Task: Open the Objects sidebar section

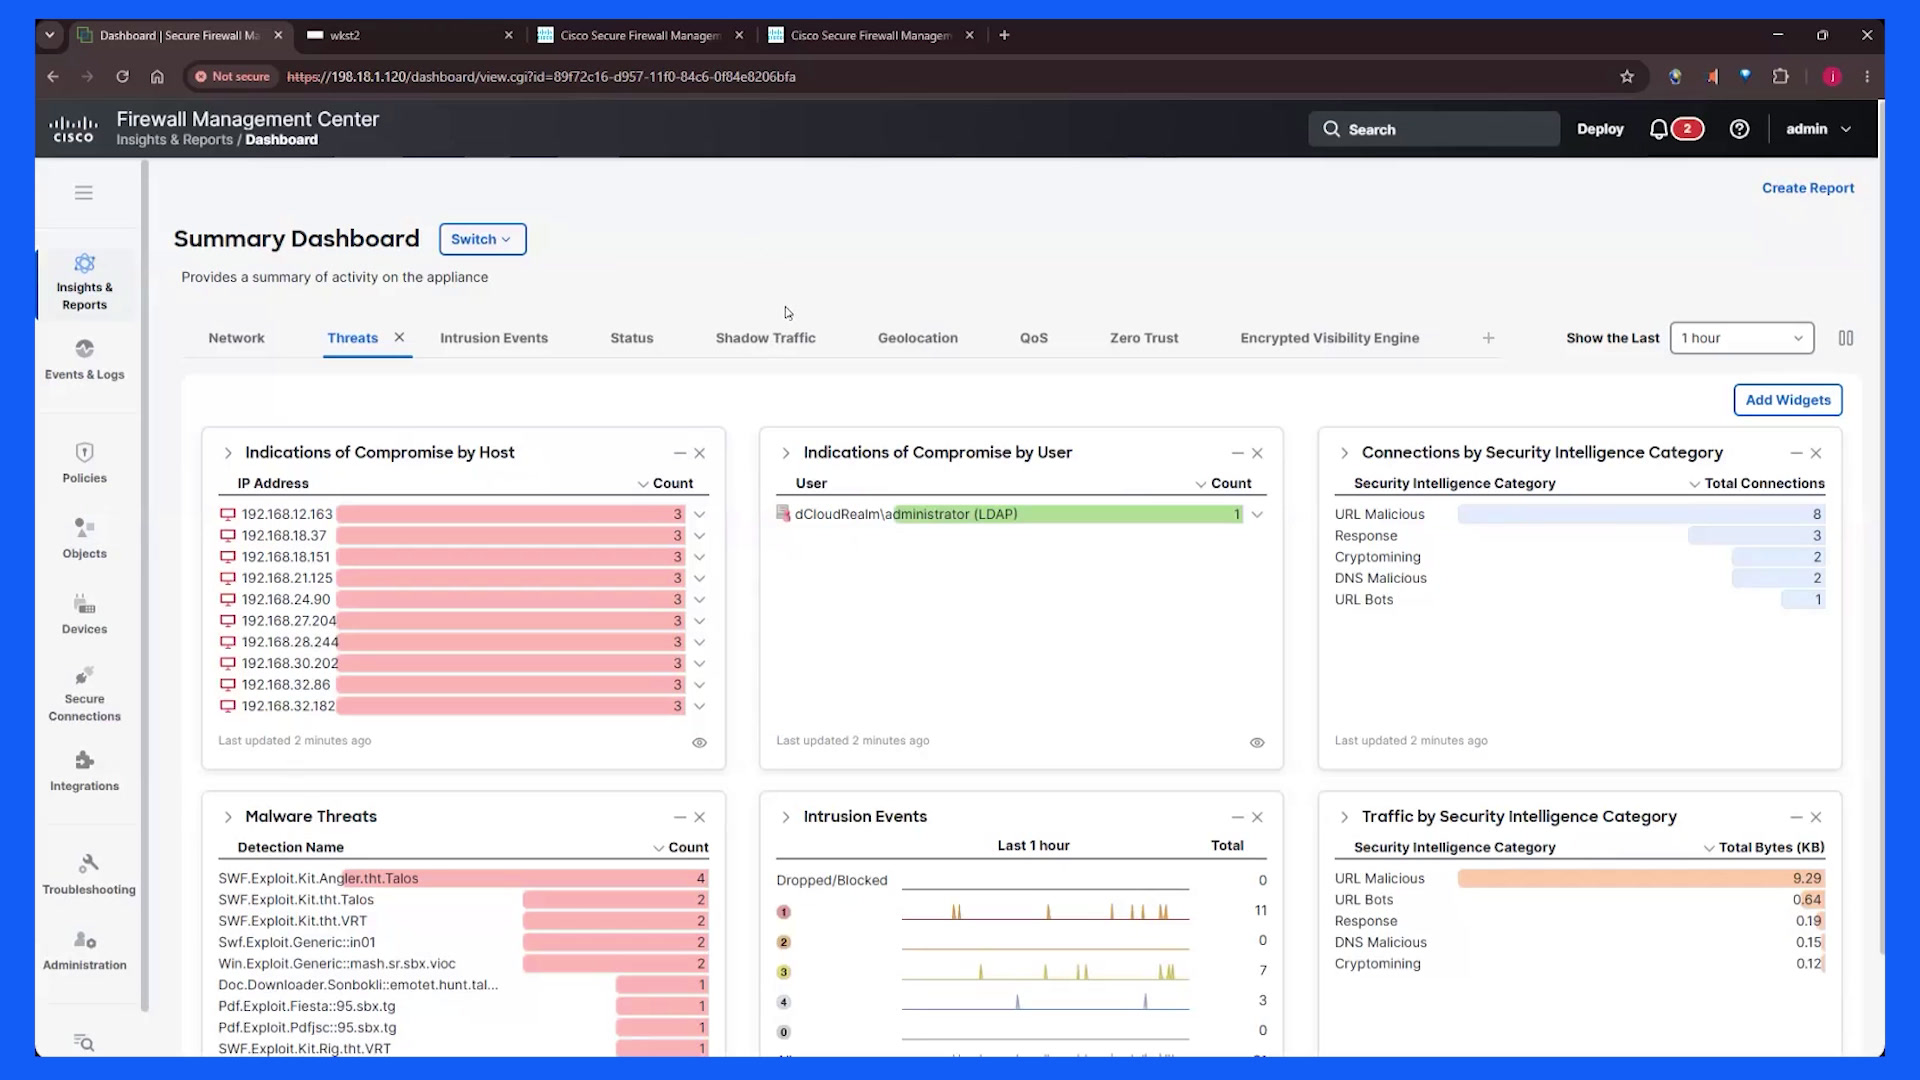Action: pos(84,538)
